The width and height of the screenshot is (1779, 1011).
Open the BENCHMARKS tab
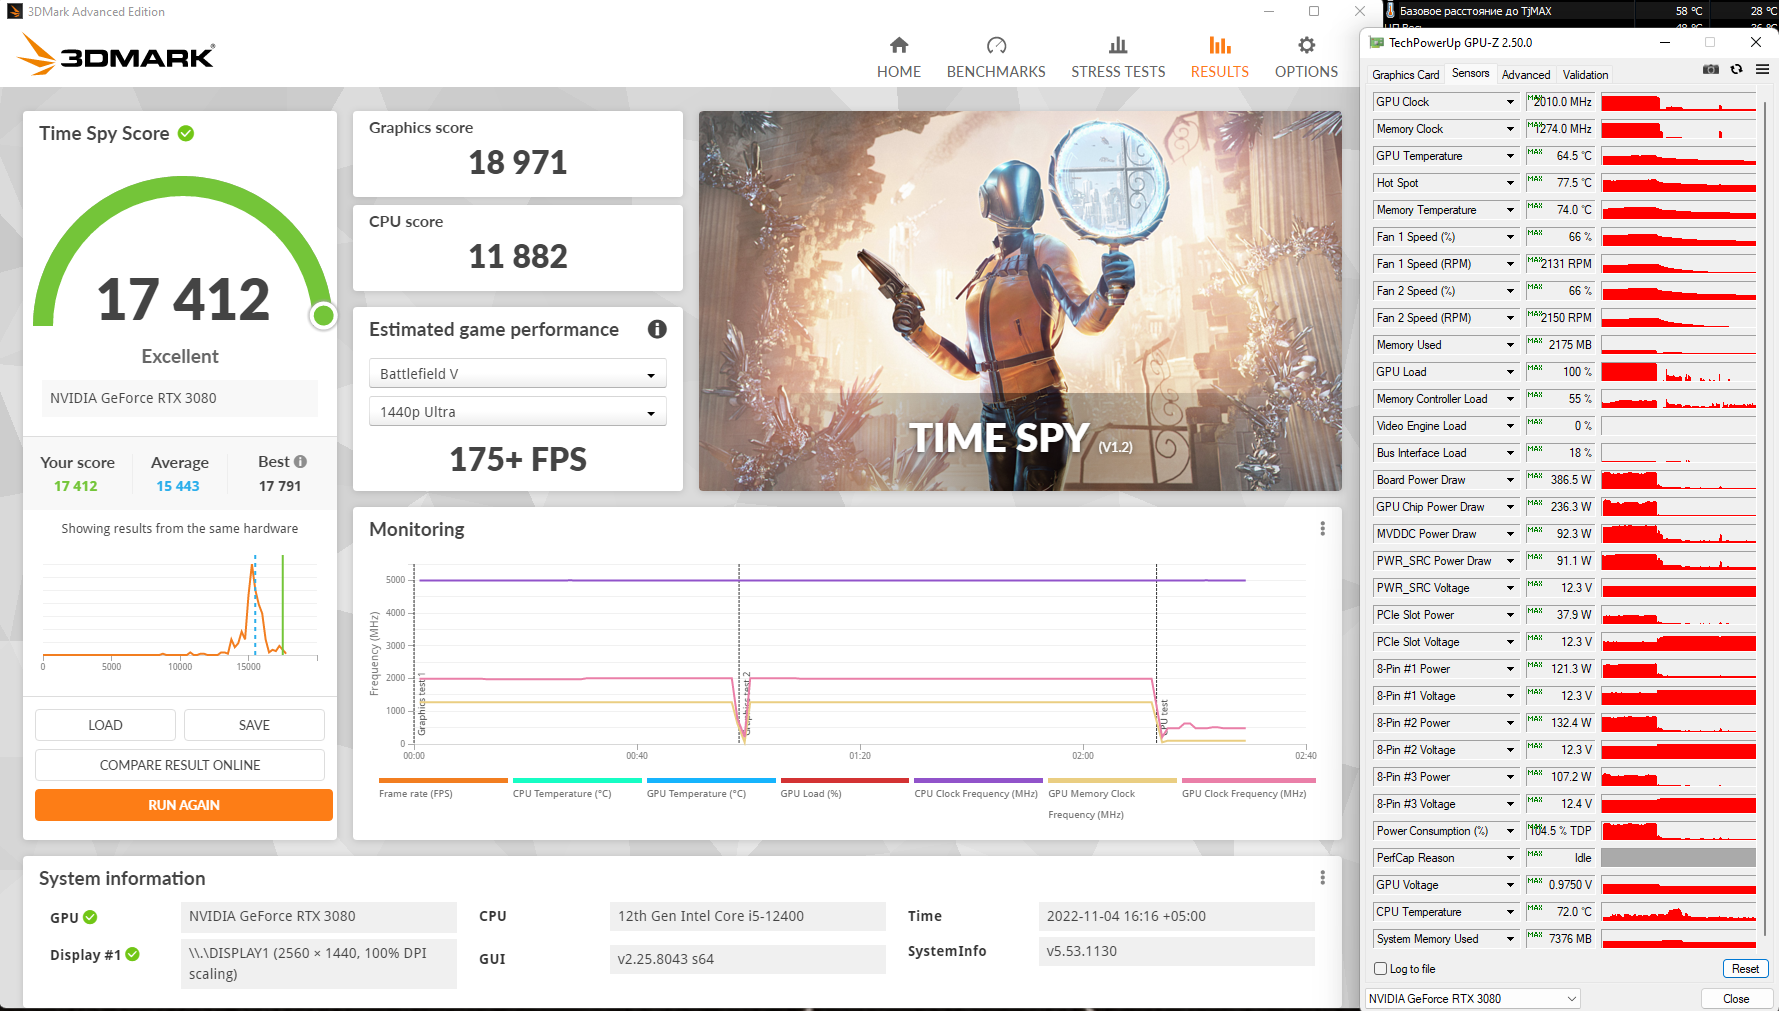click(x=996, y=58)
